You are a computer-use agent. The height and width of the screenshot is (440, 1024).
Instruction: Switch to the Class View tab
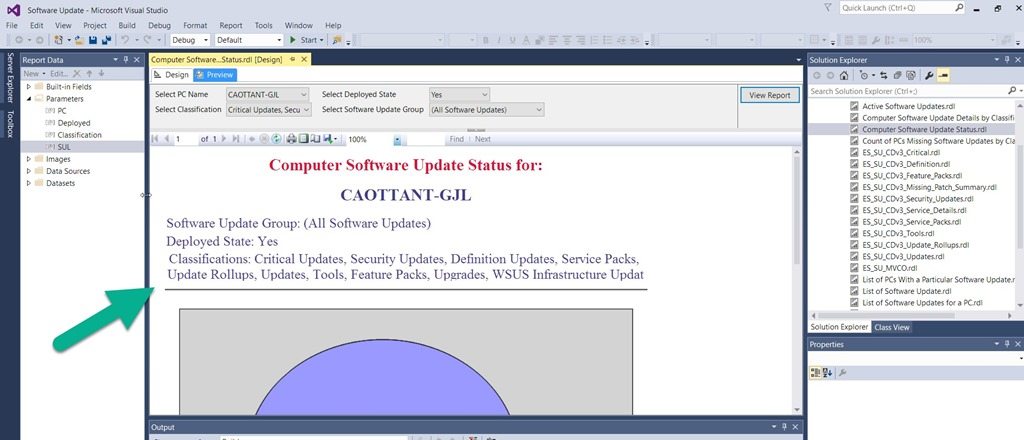(x=892, y=328)
